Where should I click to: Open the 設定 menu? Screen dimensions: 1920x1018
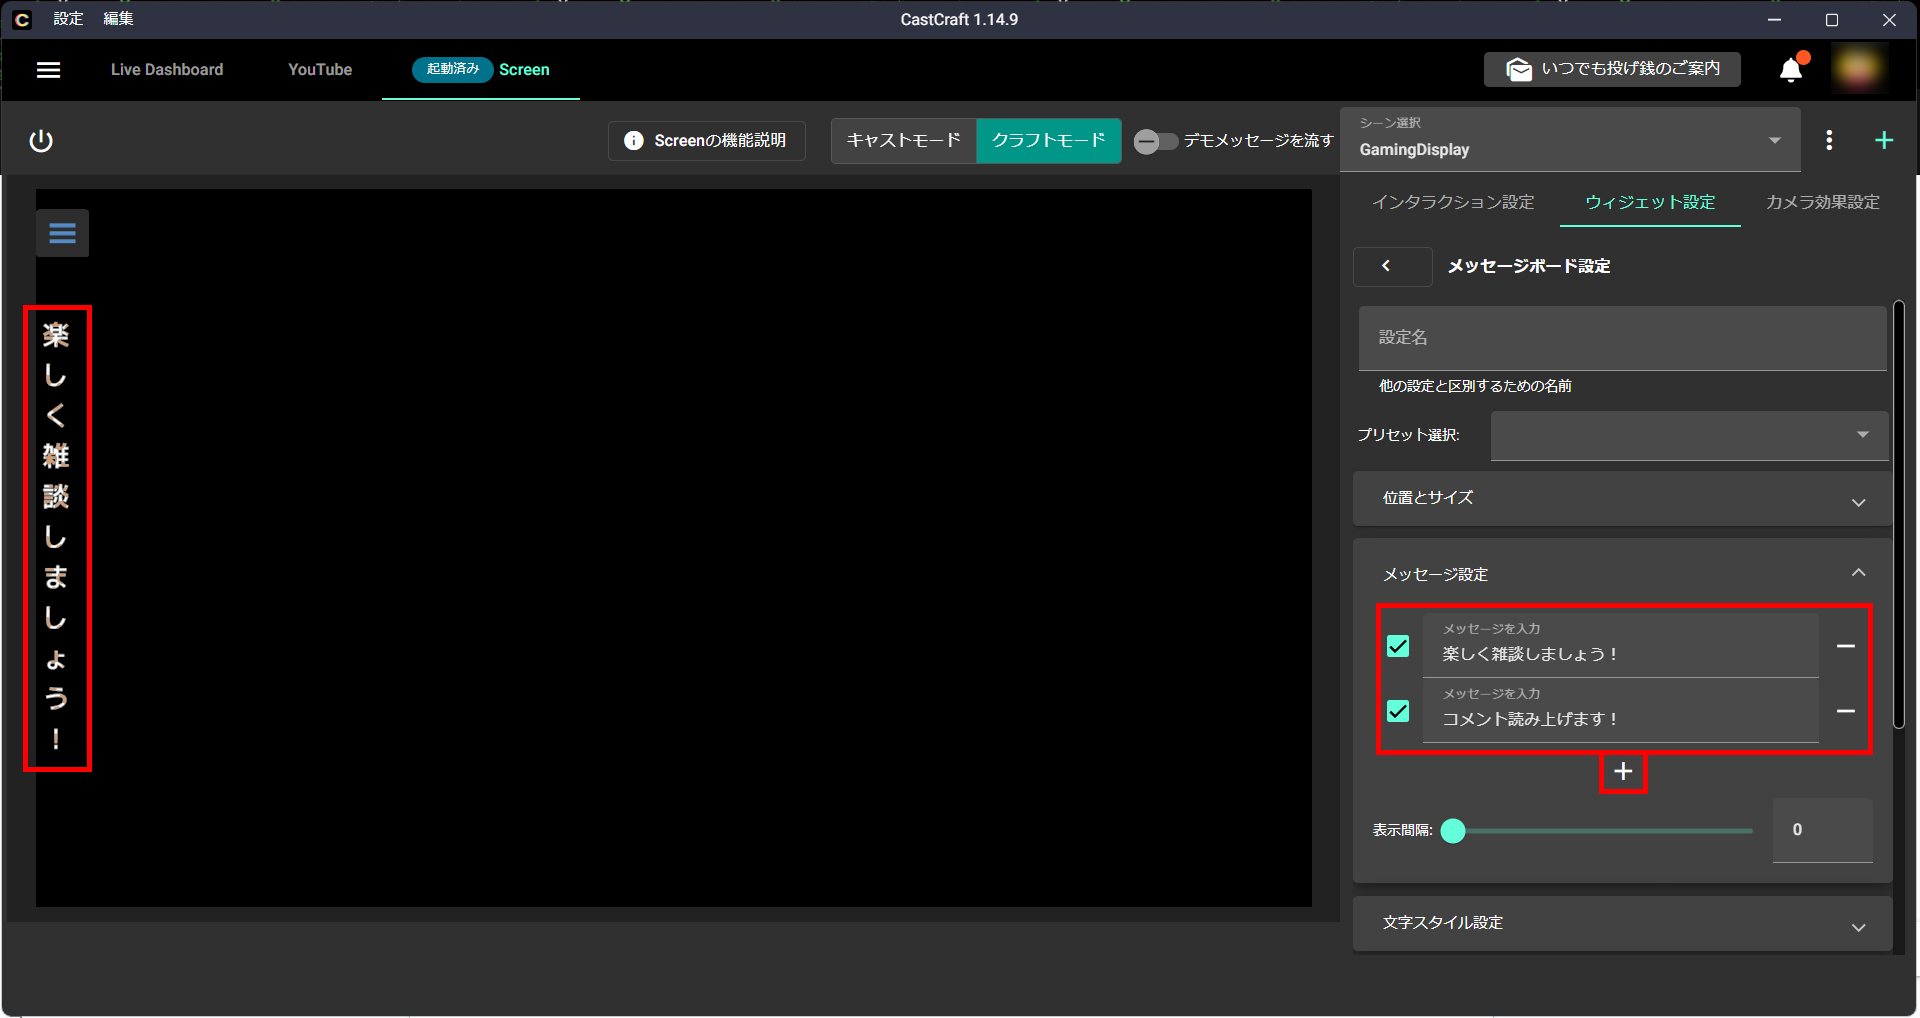68,19
